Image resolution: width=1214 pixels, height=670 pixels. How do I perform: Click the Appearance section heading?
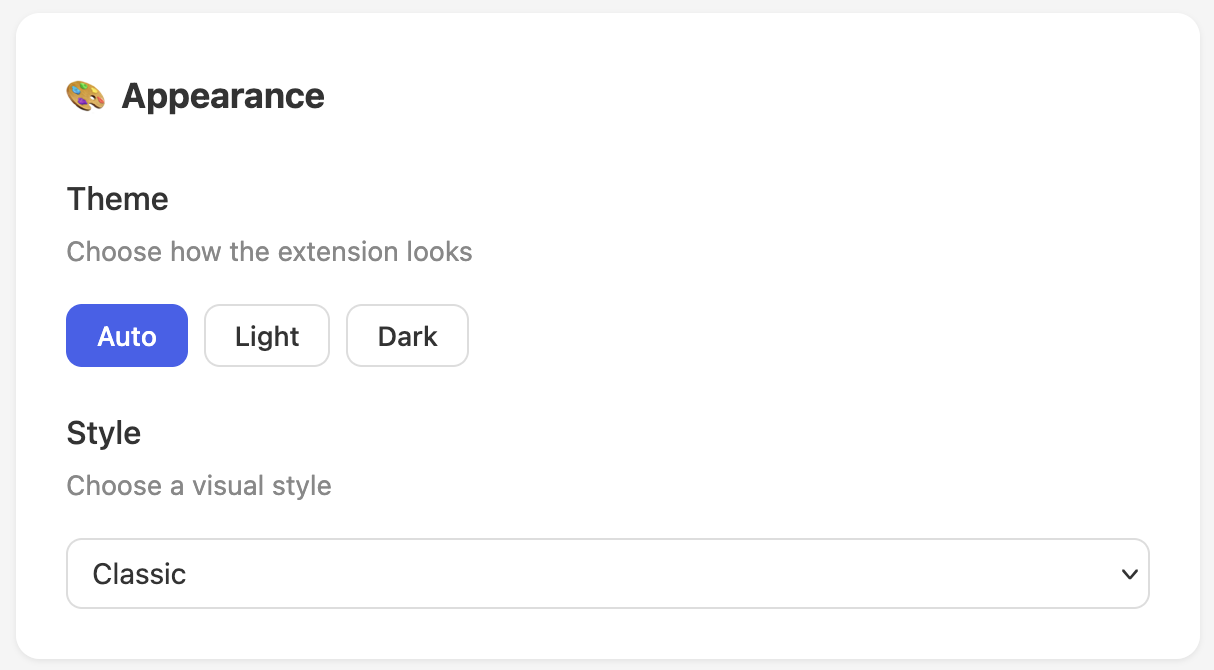(222, 96)
